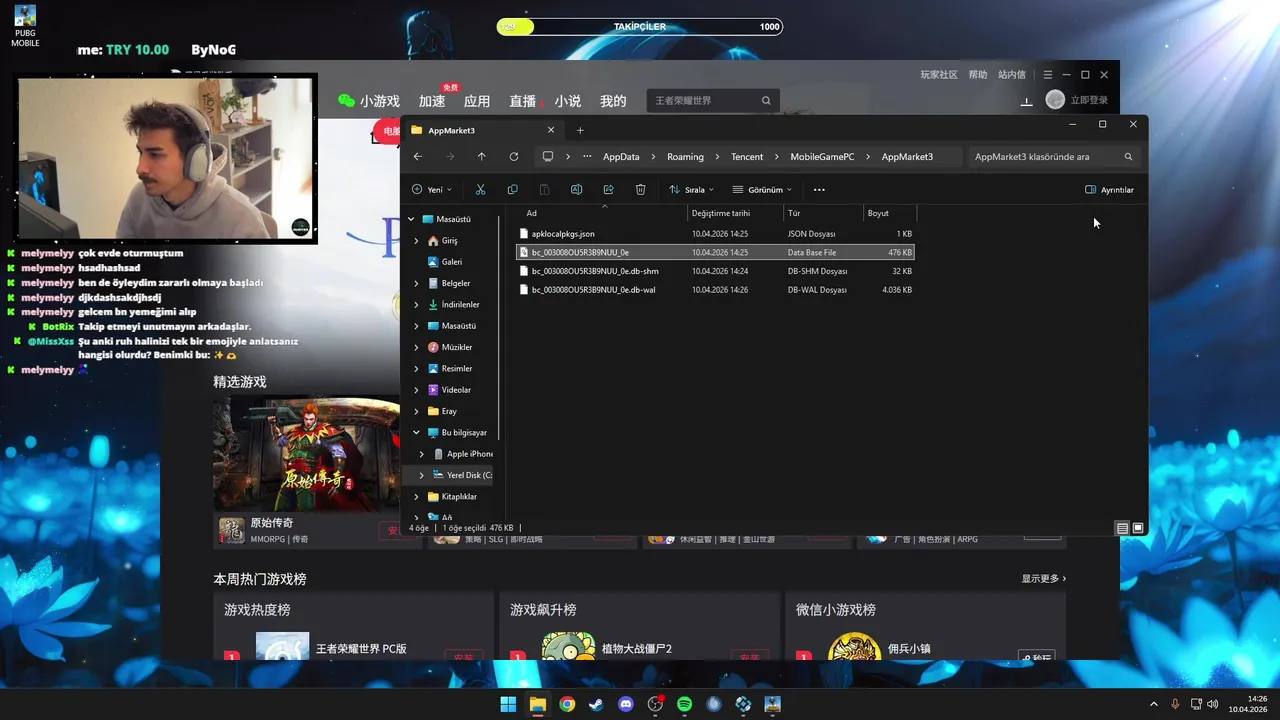Click the PC monitor icon in address bar
1280x720 pixels.
coord(547,157)
